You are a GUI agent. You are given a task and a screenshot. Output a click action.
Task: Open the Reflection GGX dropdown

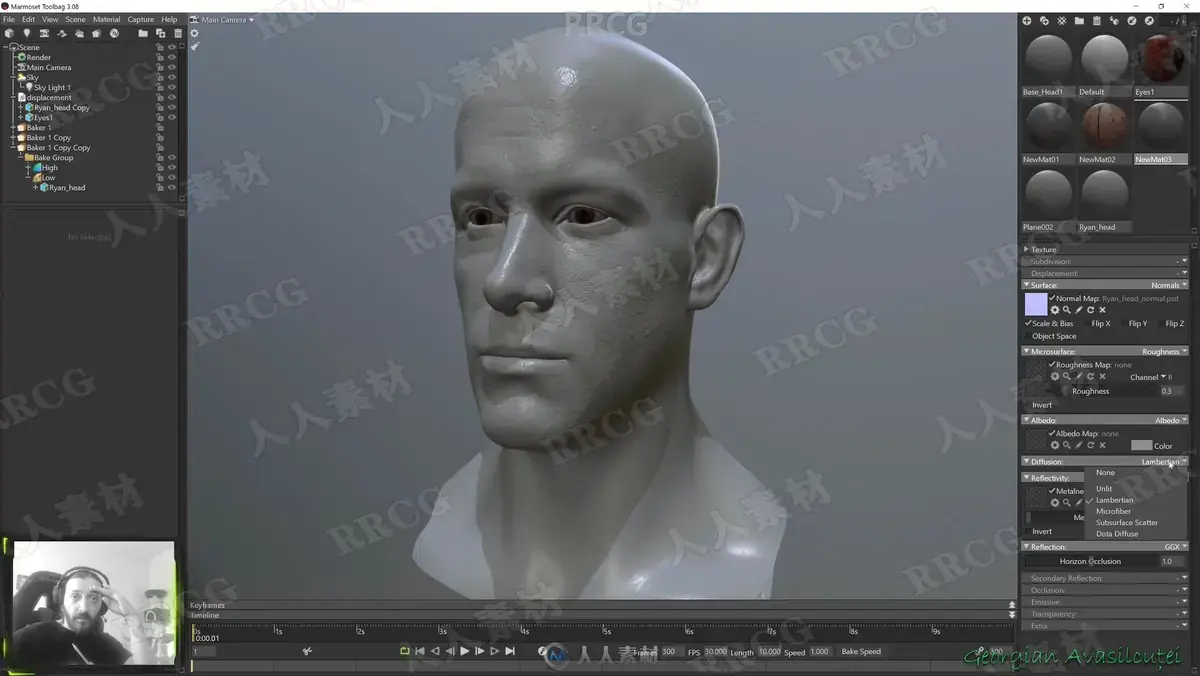click(x=1176, y=547)
